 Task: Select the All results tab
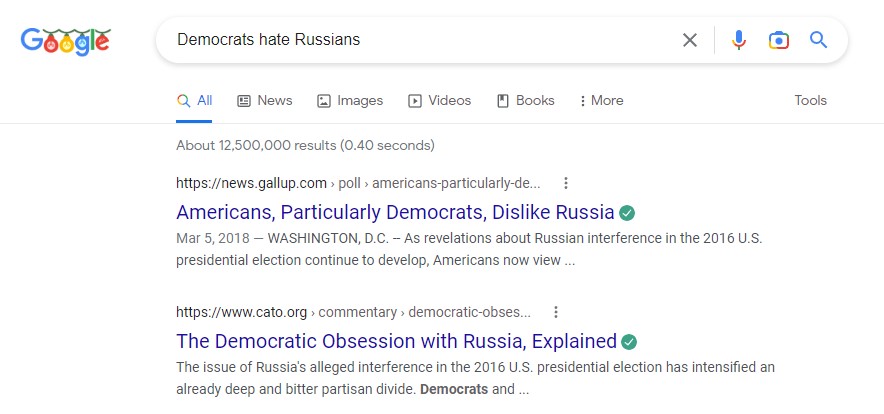pyautogui.click(x=194, y=101)
